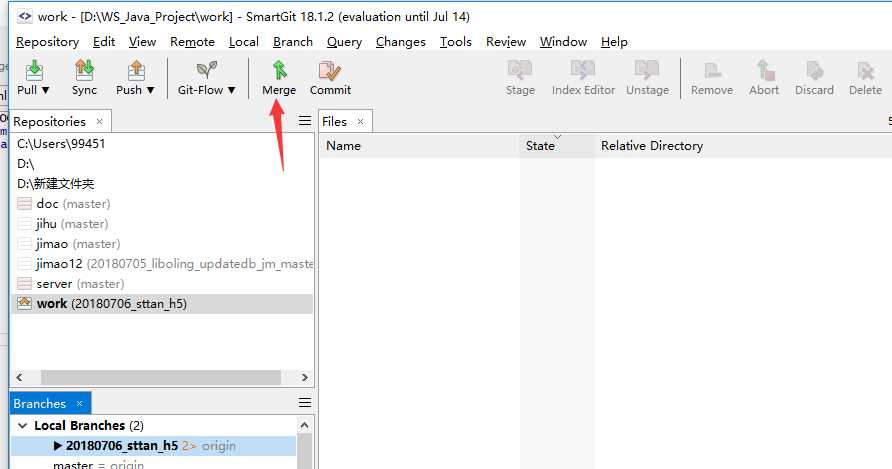Collapse the Local Branches node
The image size is (892, 469).
pyautogui.click(x=23, y=426)
